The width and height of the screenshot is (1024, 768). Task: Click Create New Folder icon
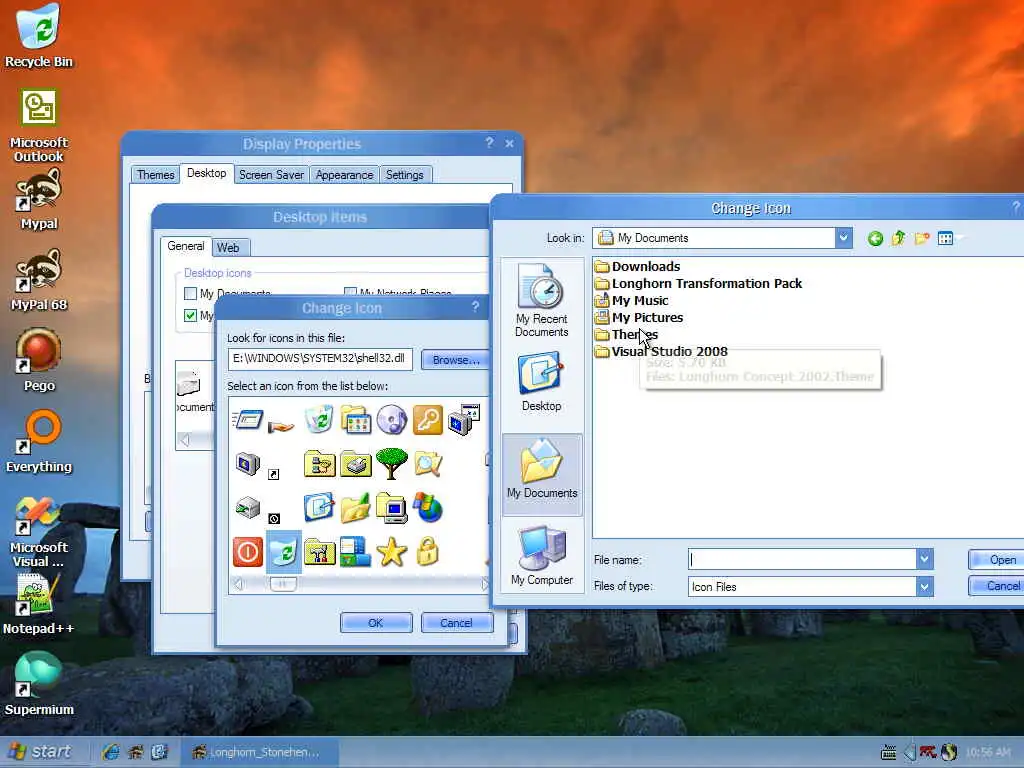tap(921, 238)
